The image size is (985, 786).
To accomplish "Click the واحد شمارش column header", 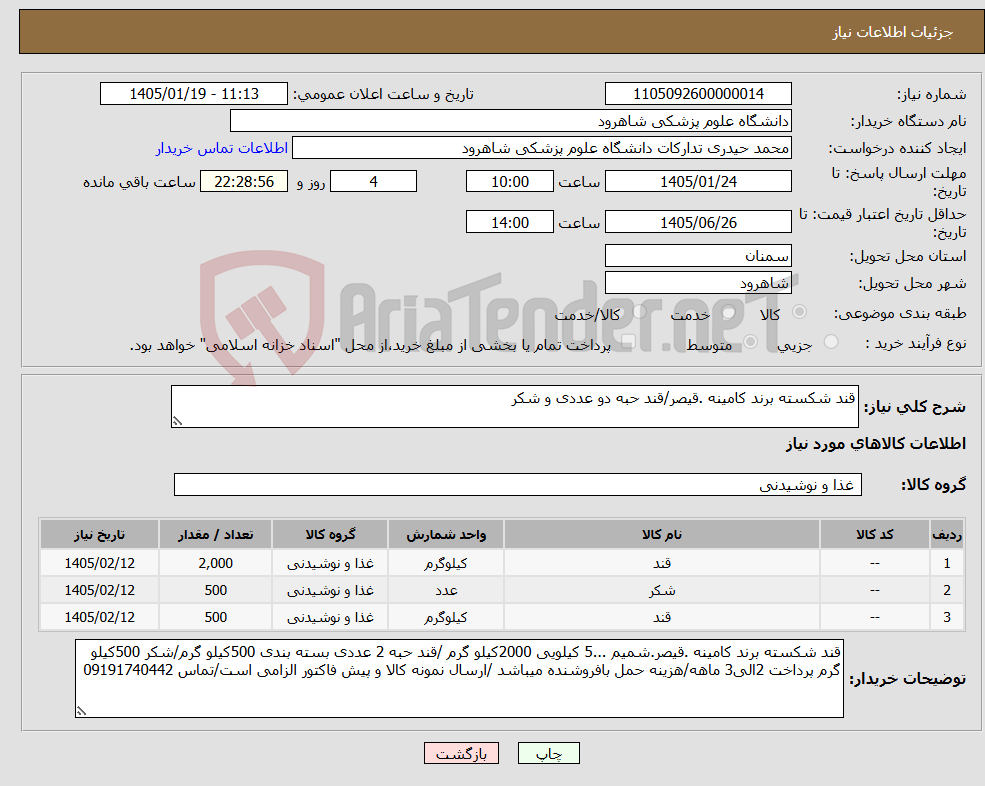I will [445, 534].
